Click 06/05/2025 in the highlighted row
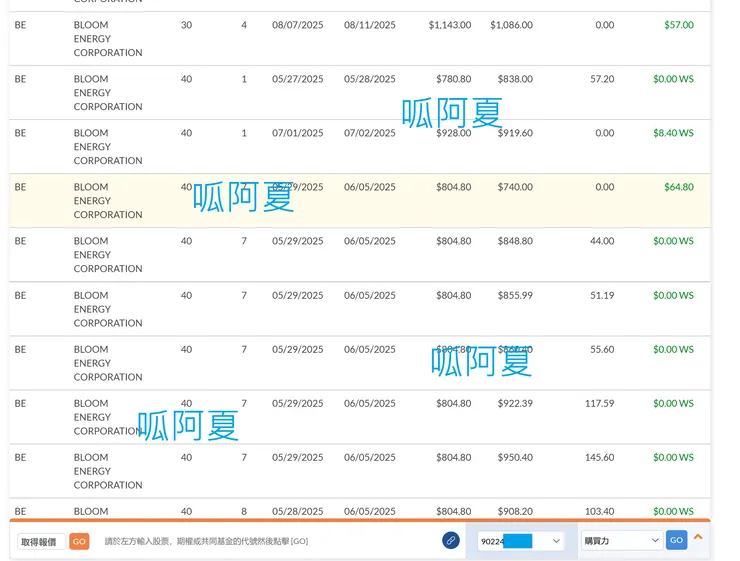The width and height of the screenshot is (740, 561). click(370, 187)
